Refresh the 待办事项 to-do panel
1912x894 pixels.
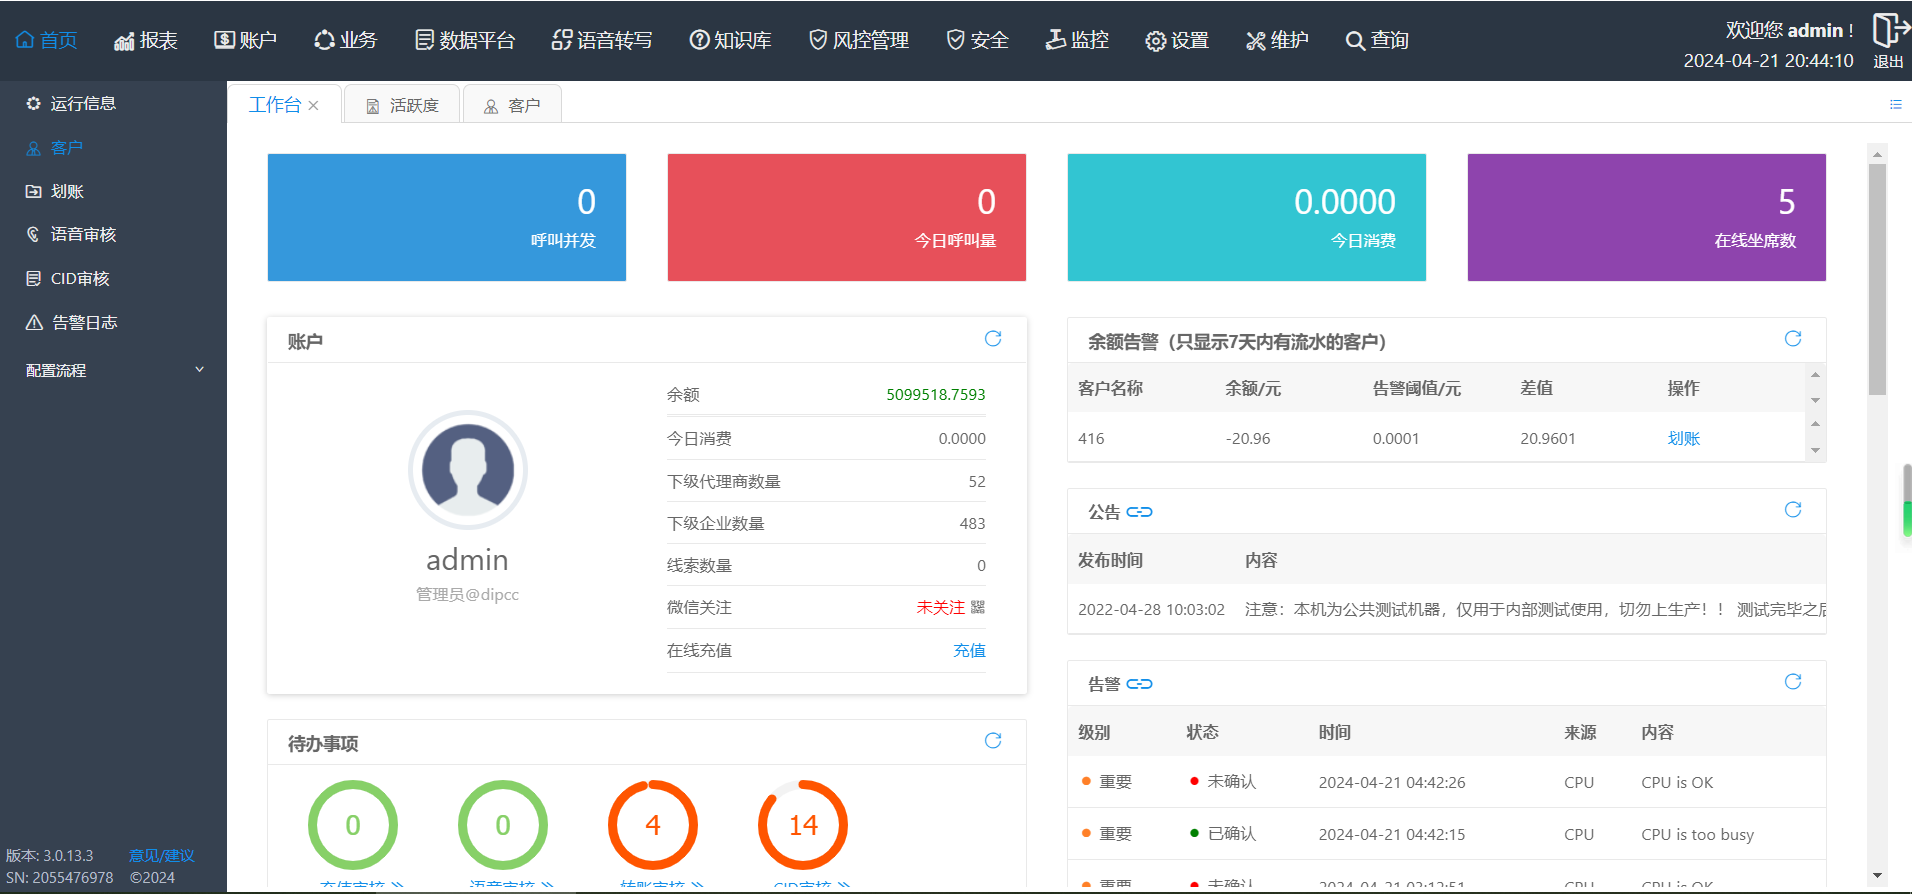pos(992,741)
